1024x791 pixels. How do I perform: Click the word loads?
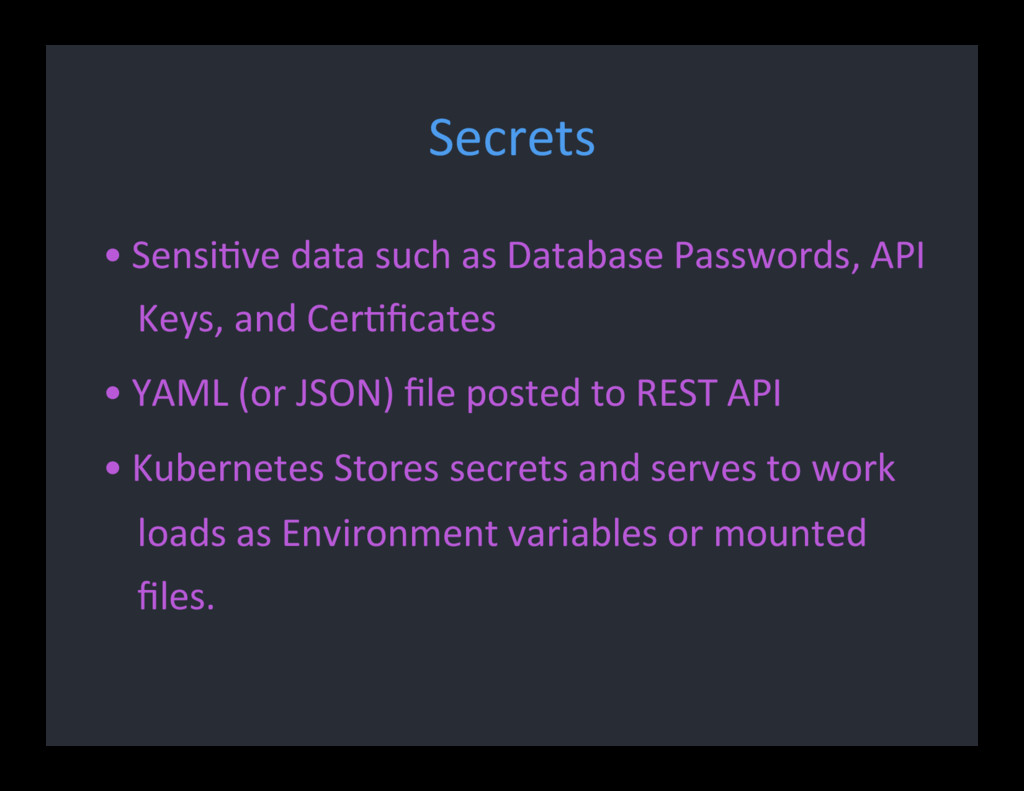[x=182, y=532]
